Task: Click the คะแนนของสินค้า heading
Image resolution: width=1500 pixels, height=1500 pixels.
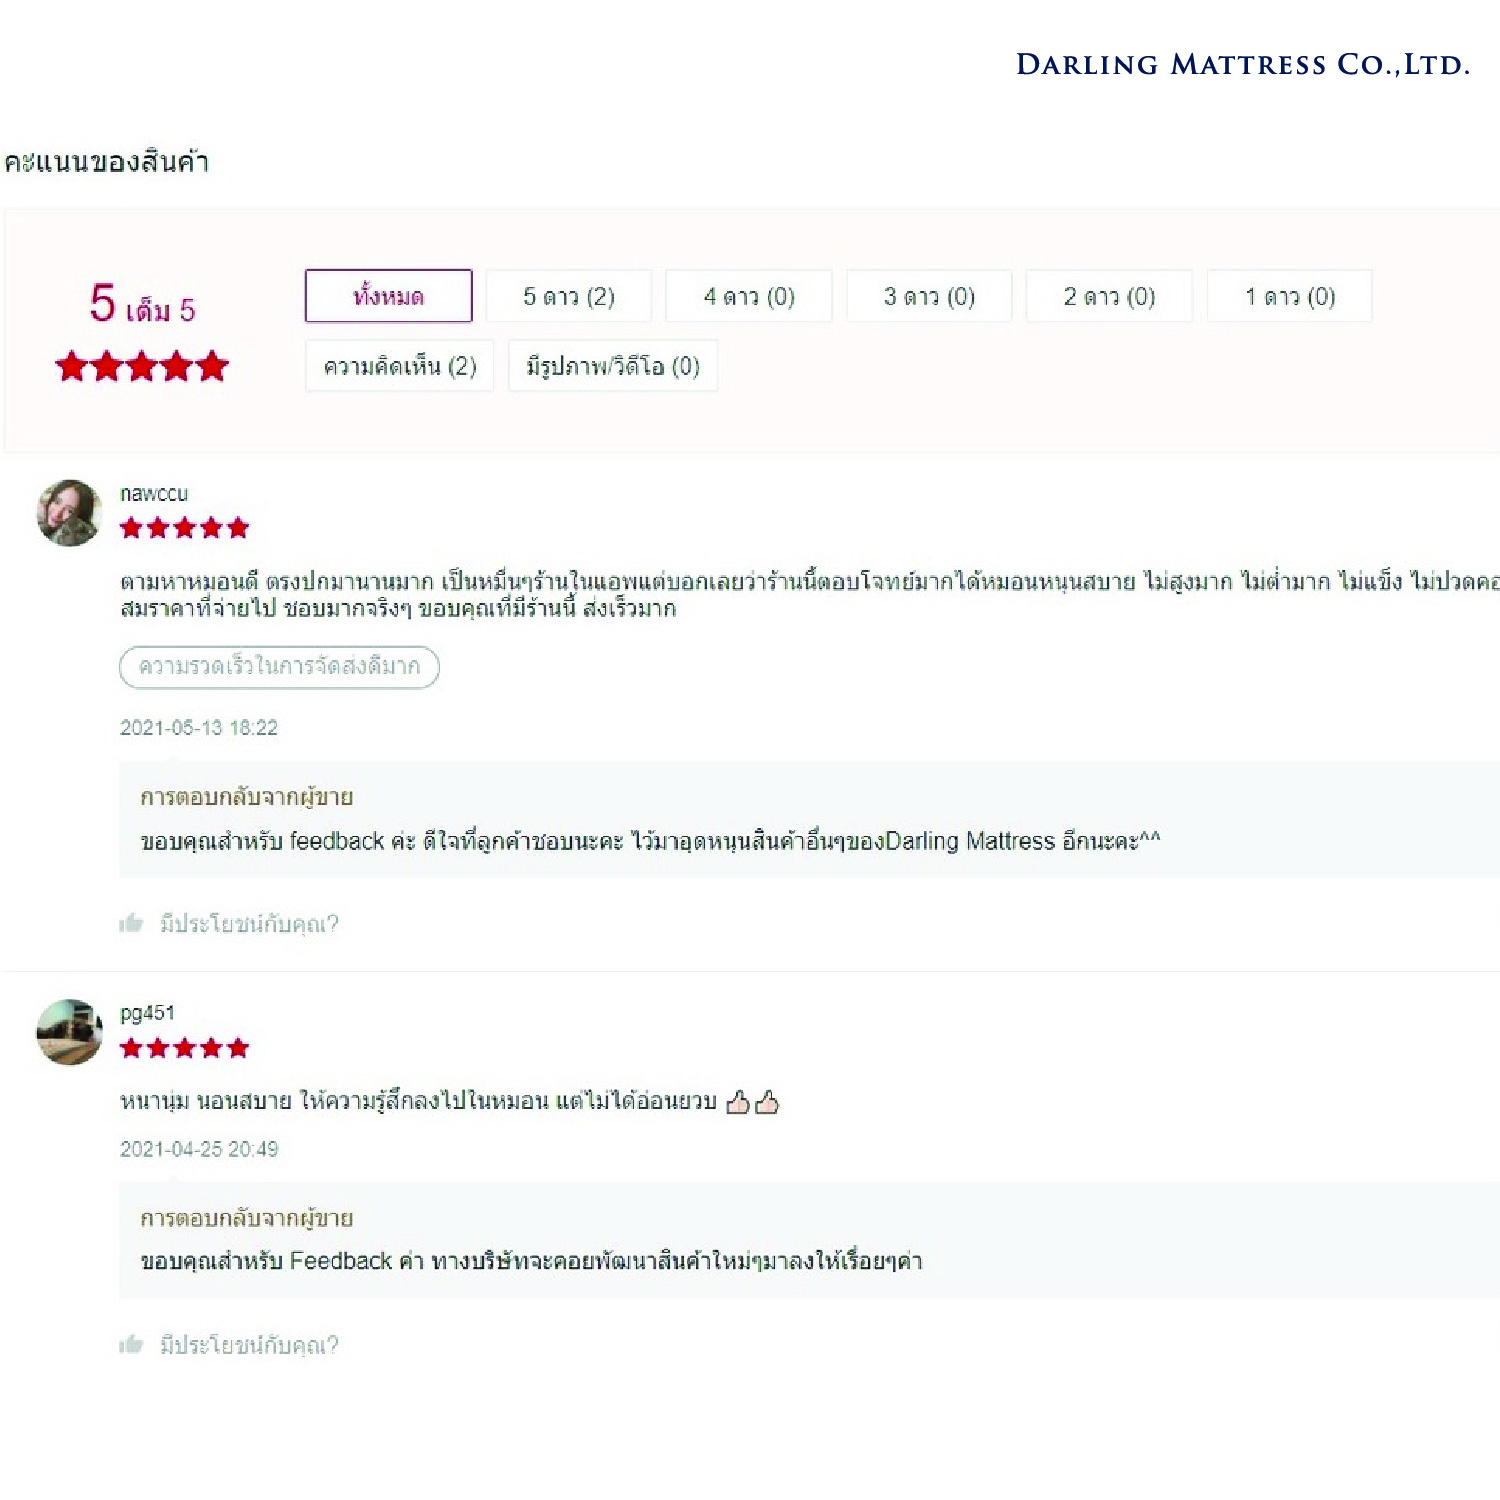Action: [x=106, y=162]
